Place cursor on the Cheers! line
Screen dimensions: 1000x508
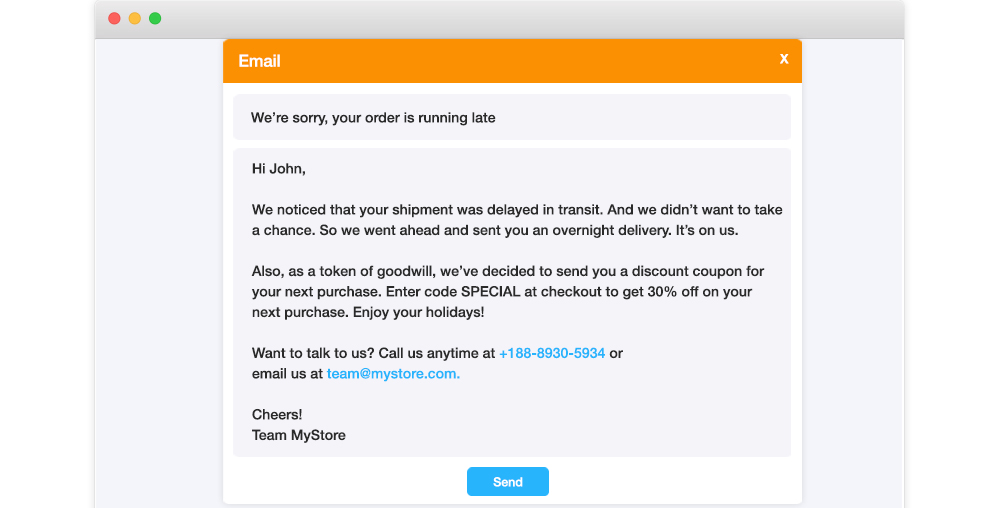[x=277, y=414]
